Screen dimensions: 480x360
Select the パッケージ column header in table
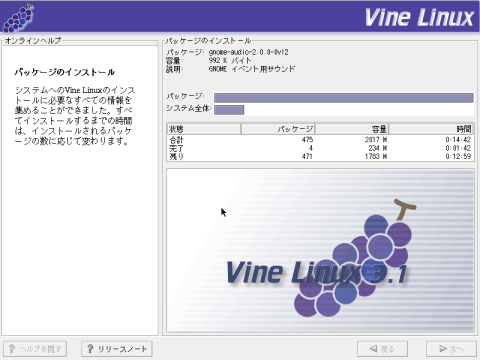(x=278, y=129)
